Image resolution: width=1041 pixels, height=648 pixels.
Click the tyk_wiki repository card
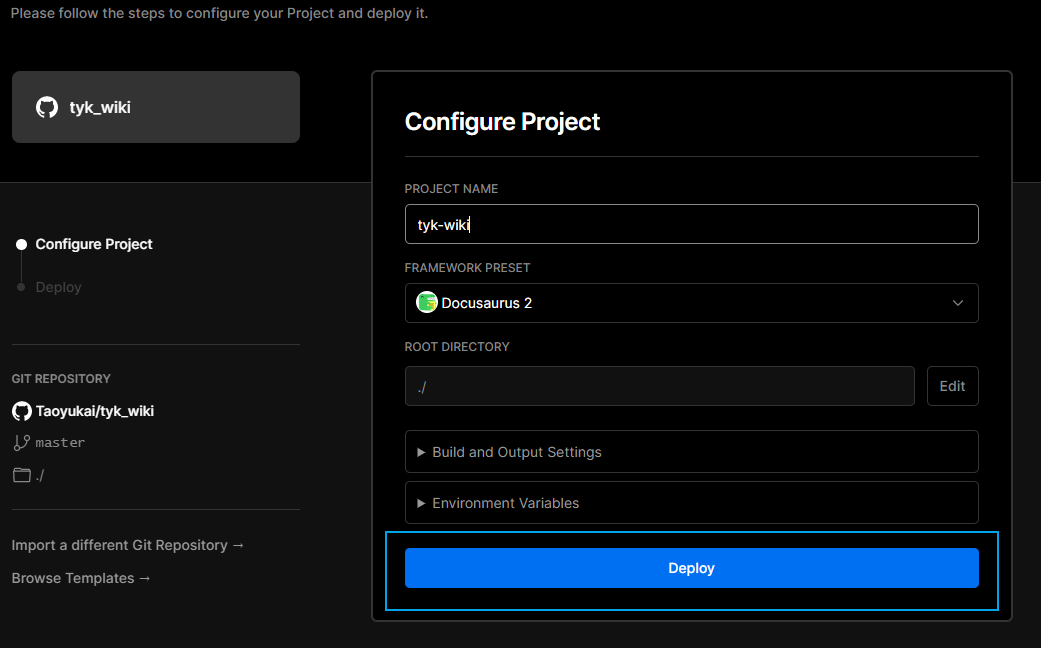(x=156, y=107)
